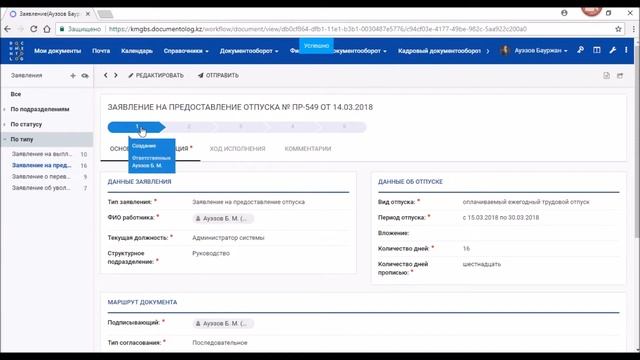Expand Документооборот dropdown menu

click(249, 51)
